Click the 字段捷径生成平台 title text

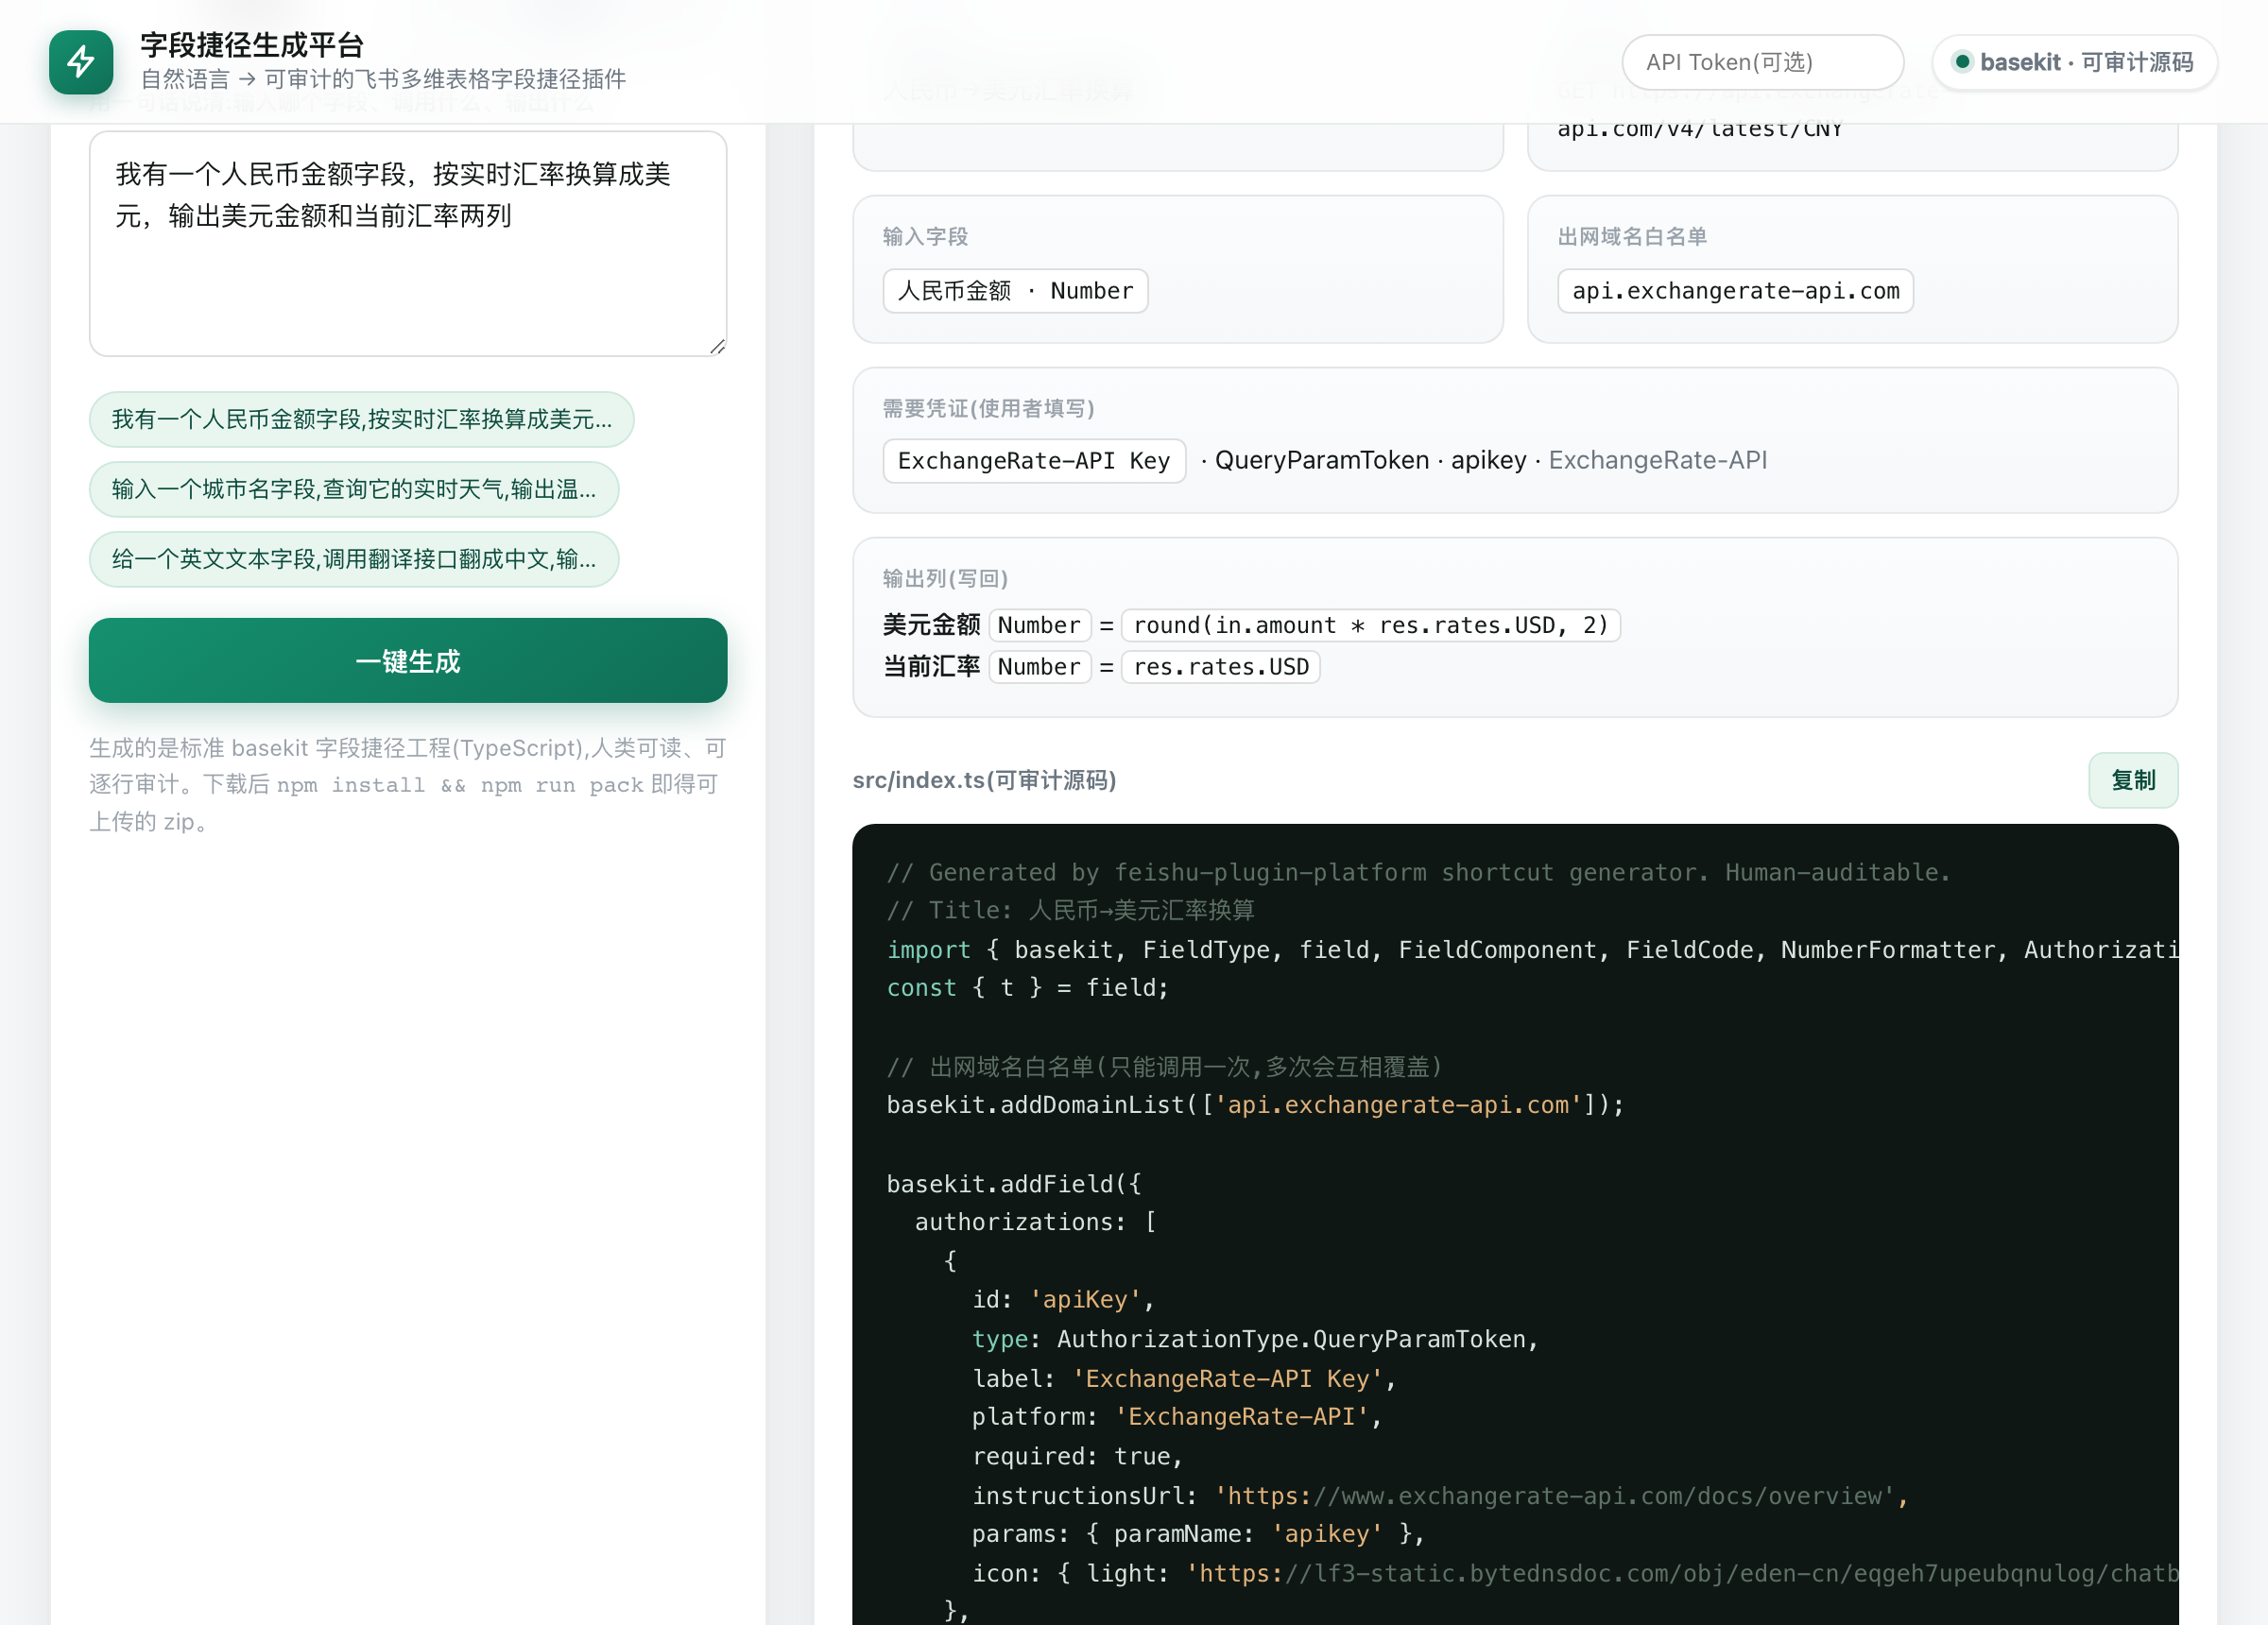[x=252, y=45]
